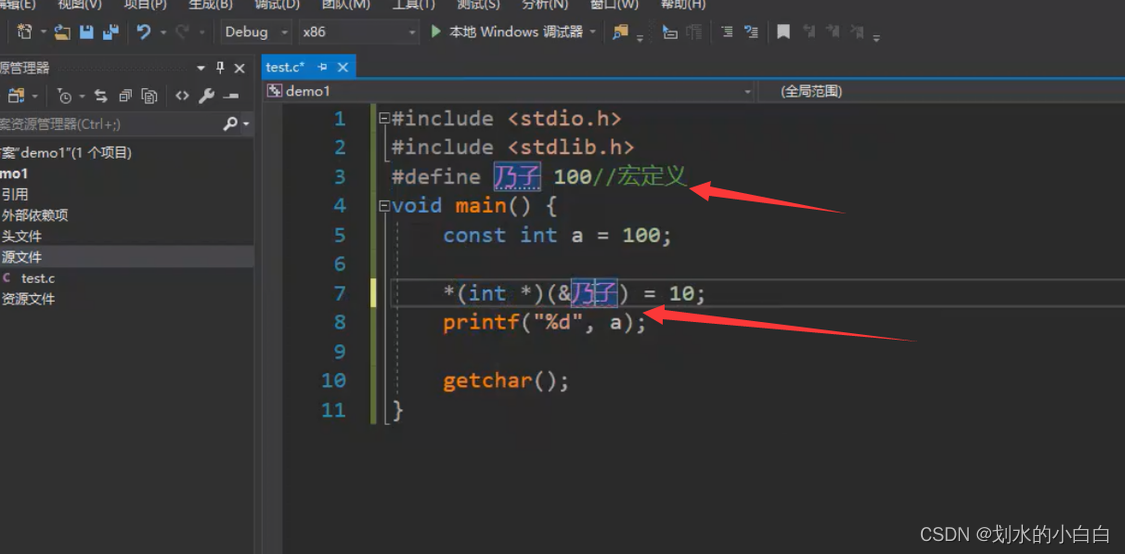The height and width of the screenshot is (554, 1125).
Task: Toggle a bookmark on the current line
Action: click(783, 32)
